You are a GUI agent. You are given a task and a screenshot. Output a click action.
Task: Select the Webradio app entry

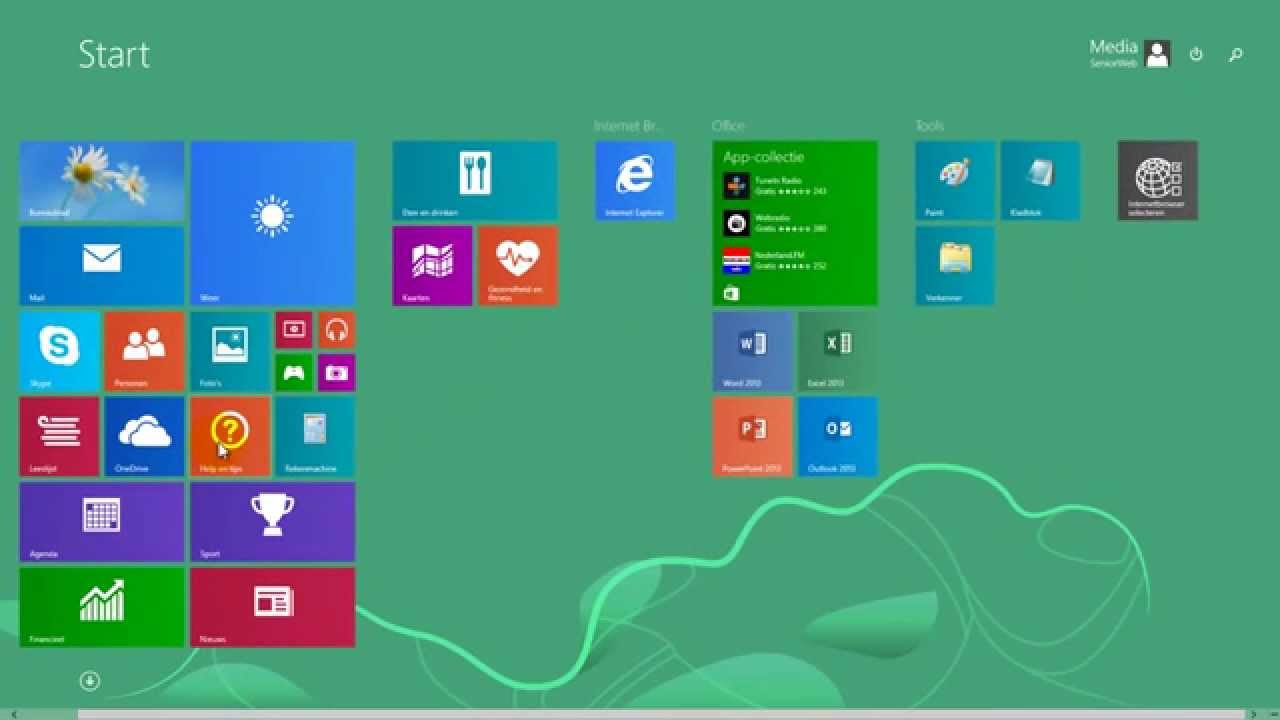coord(775,223)
